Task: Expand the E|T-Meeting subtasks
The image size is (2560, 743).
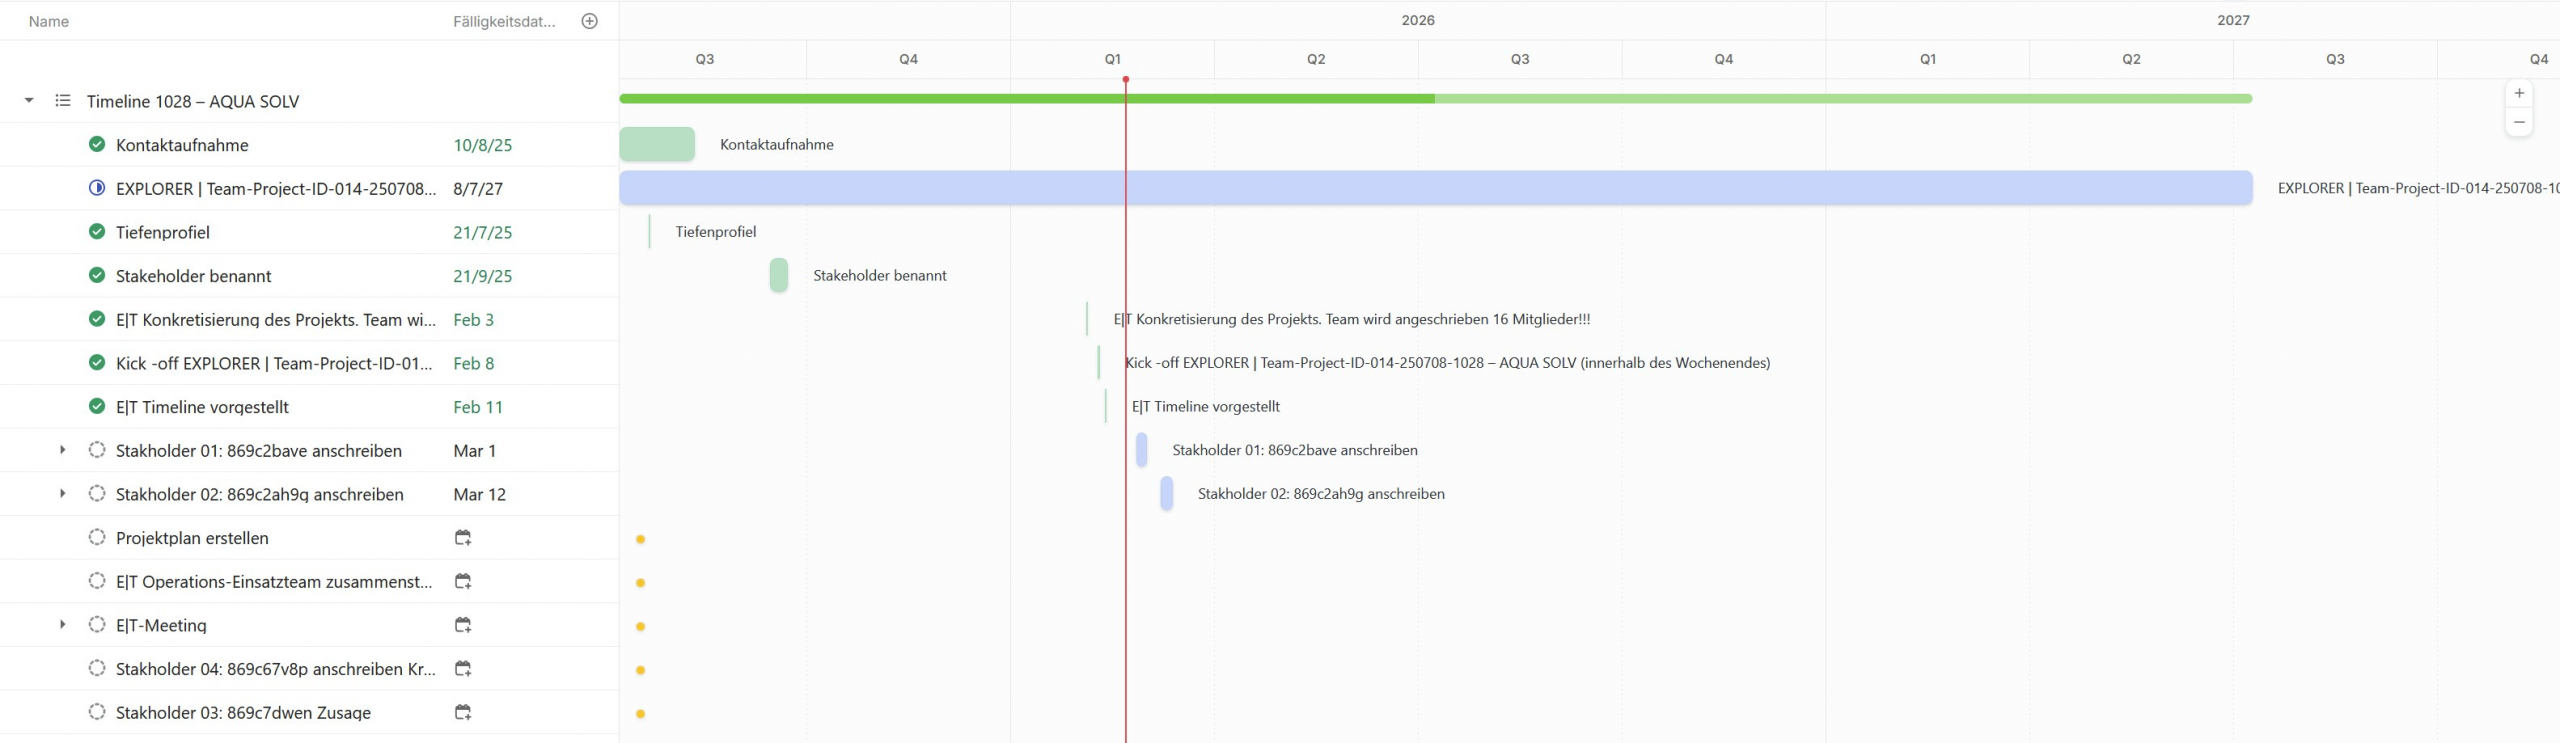Action: tap(62, 625)
